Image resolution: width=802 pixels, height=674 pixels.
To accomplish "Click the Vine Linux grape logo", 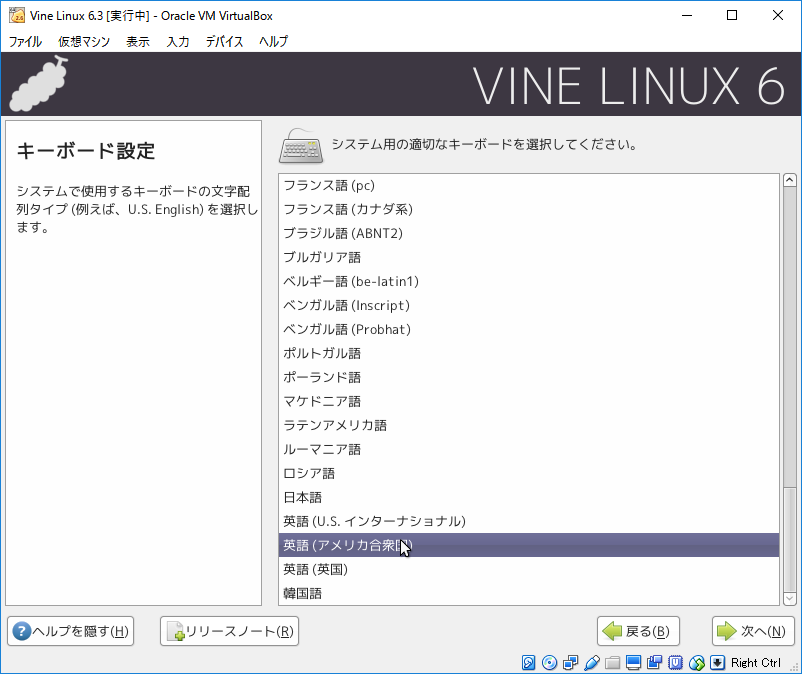I will 40,85.
